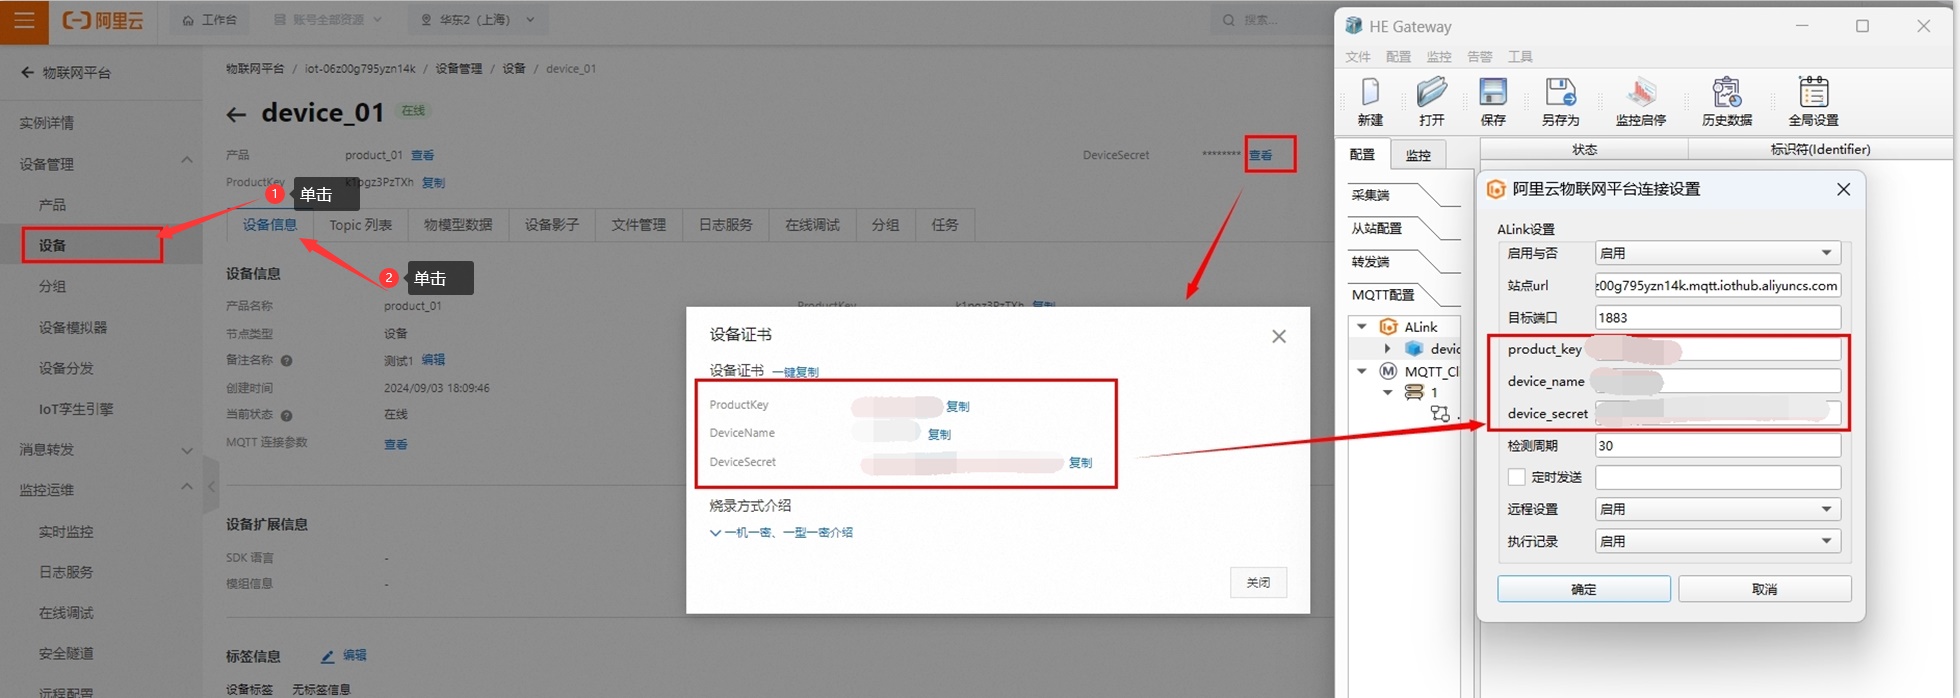
Task: Switch to the 在线调试 tab
Action: coord(813,225)
